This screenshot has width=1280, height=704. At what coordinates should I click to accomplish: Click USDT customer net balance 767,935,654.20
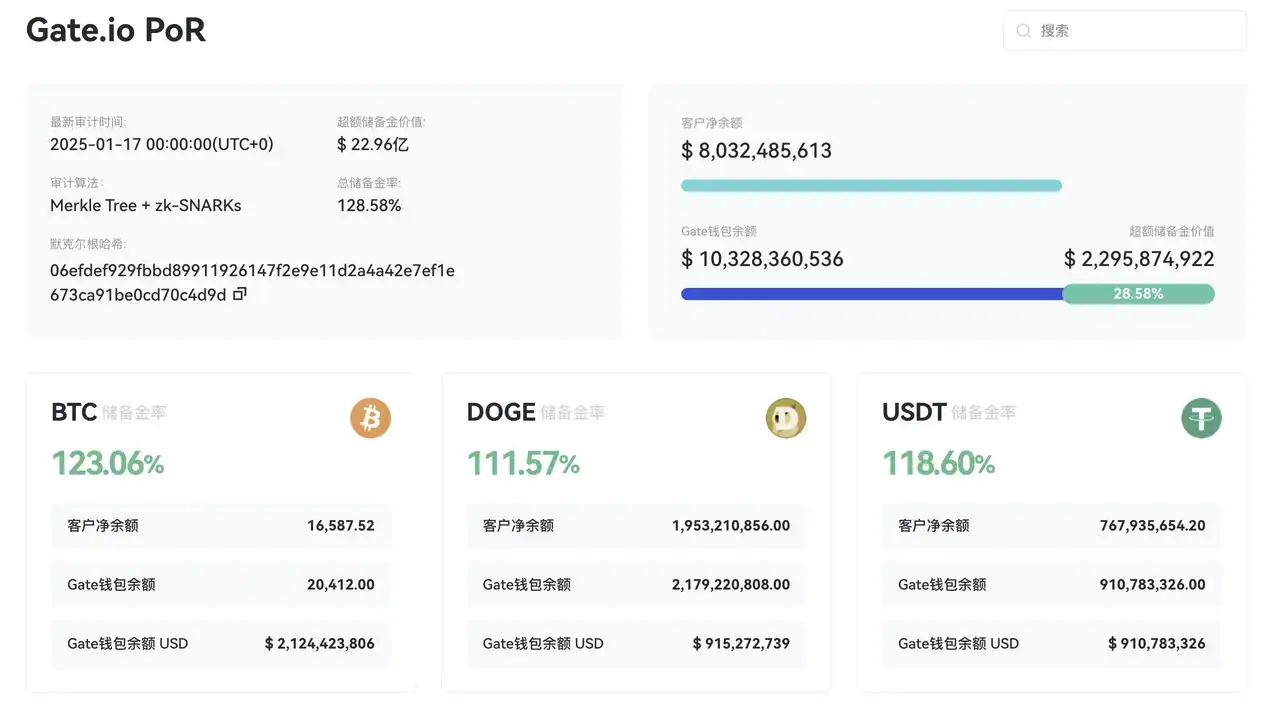pyautogui.click(x=1153, y=525)
